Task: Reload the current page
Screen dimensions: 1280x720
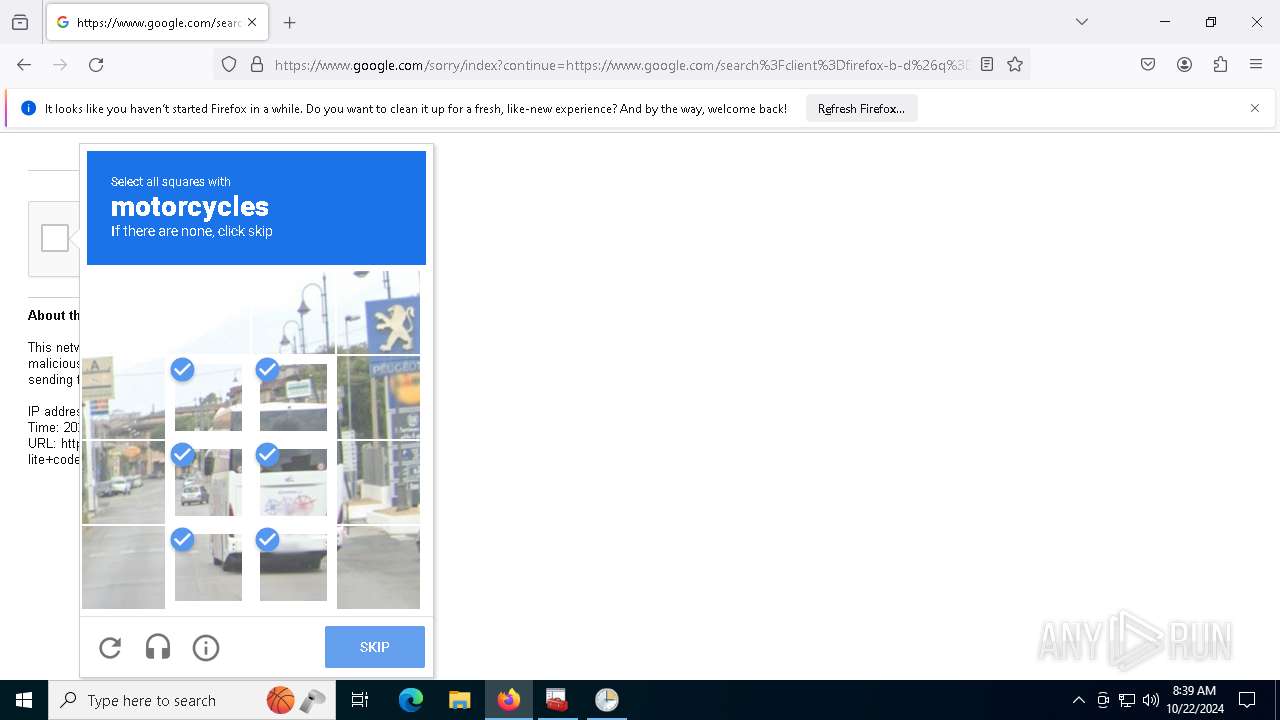Action: (96, 65)
